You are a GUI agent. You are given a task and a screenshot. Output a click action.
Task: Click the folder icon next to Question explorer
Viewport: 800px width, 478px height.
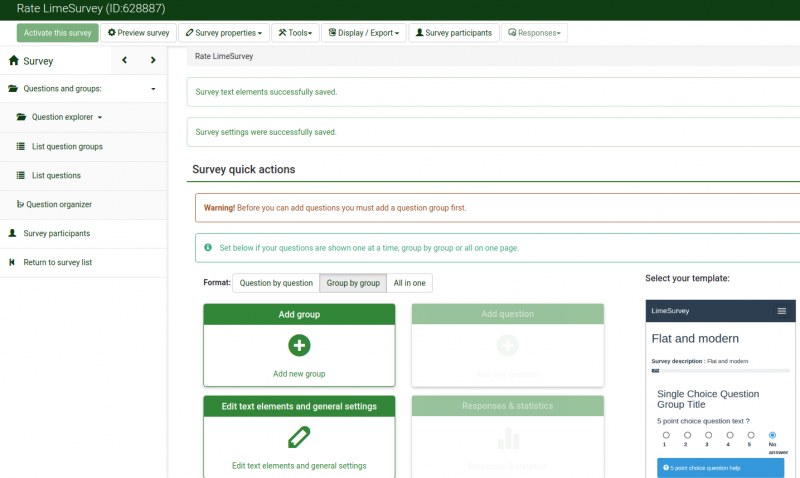point(21,117)
